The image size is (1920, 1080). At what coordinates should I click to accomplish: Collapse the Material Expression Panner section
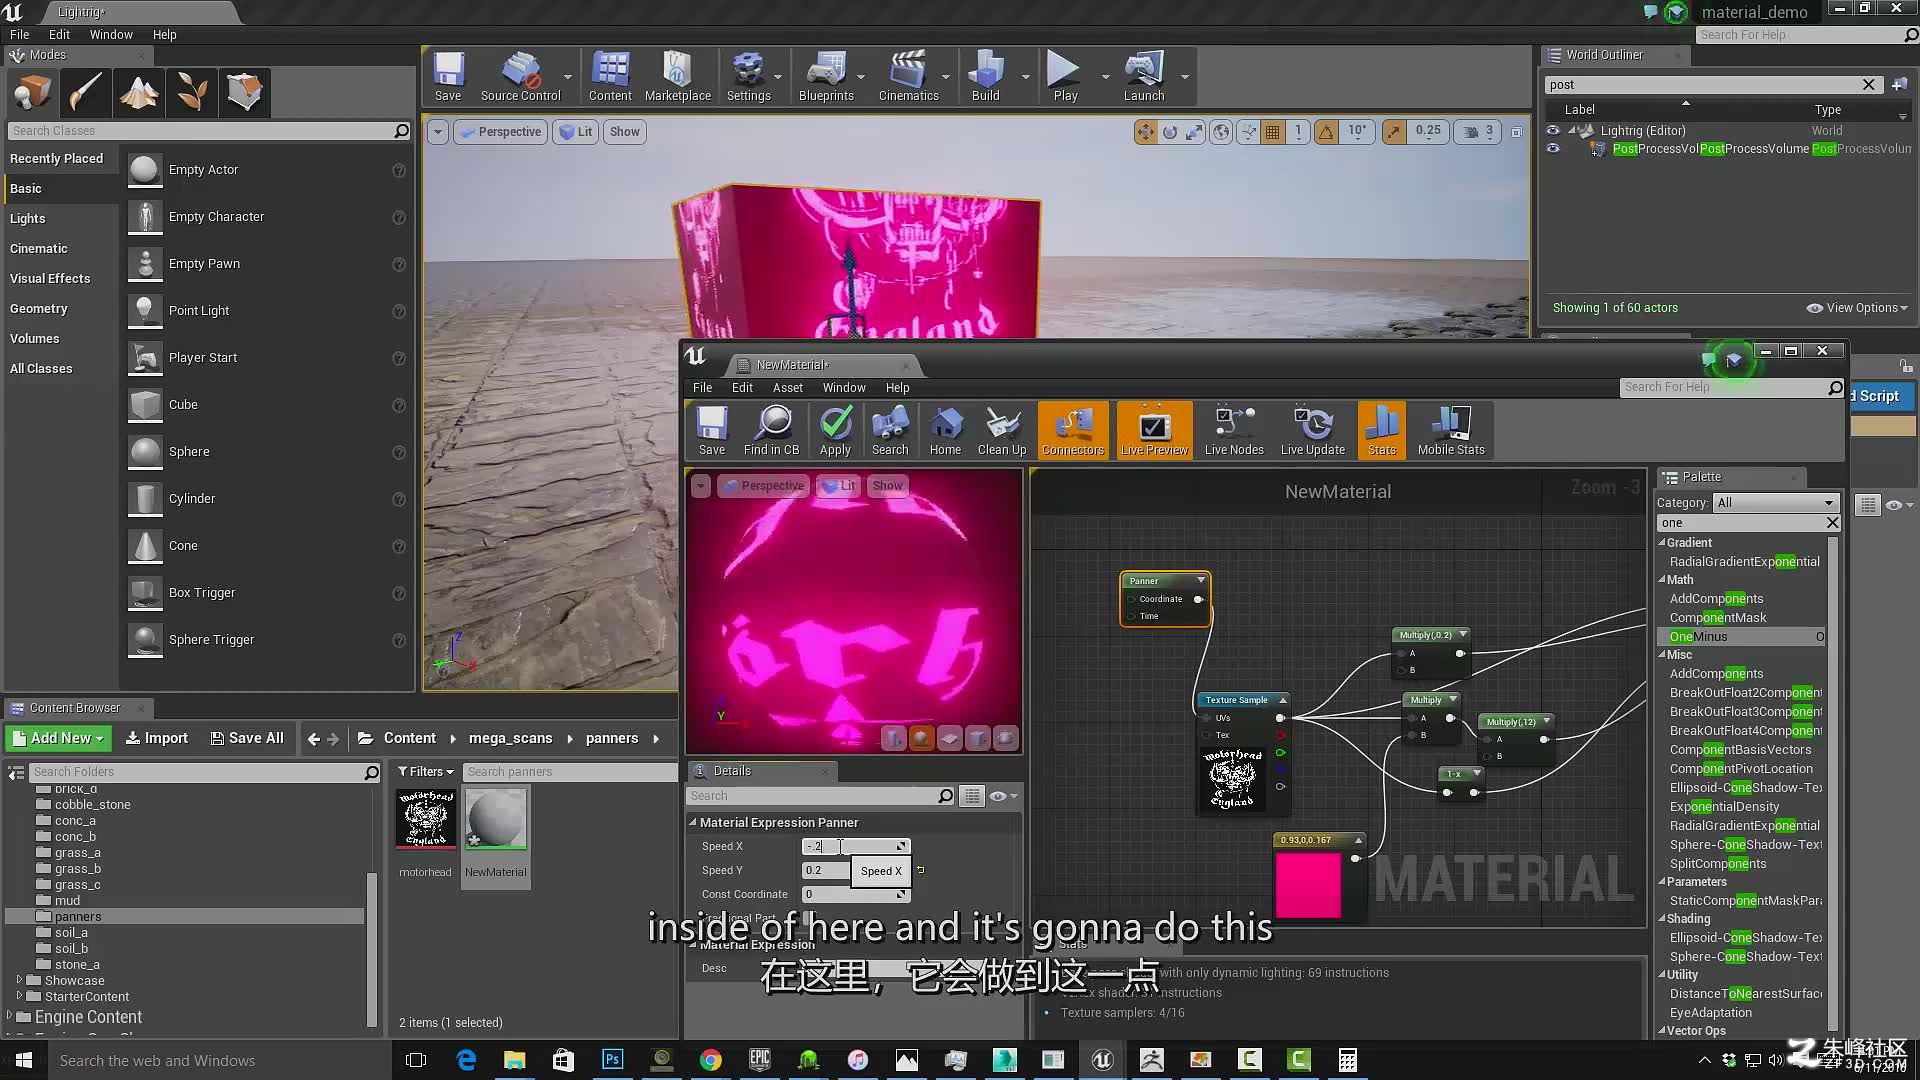[x=693, y=822]
